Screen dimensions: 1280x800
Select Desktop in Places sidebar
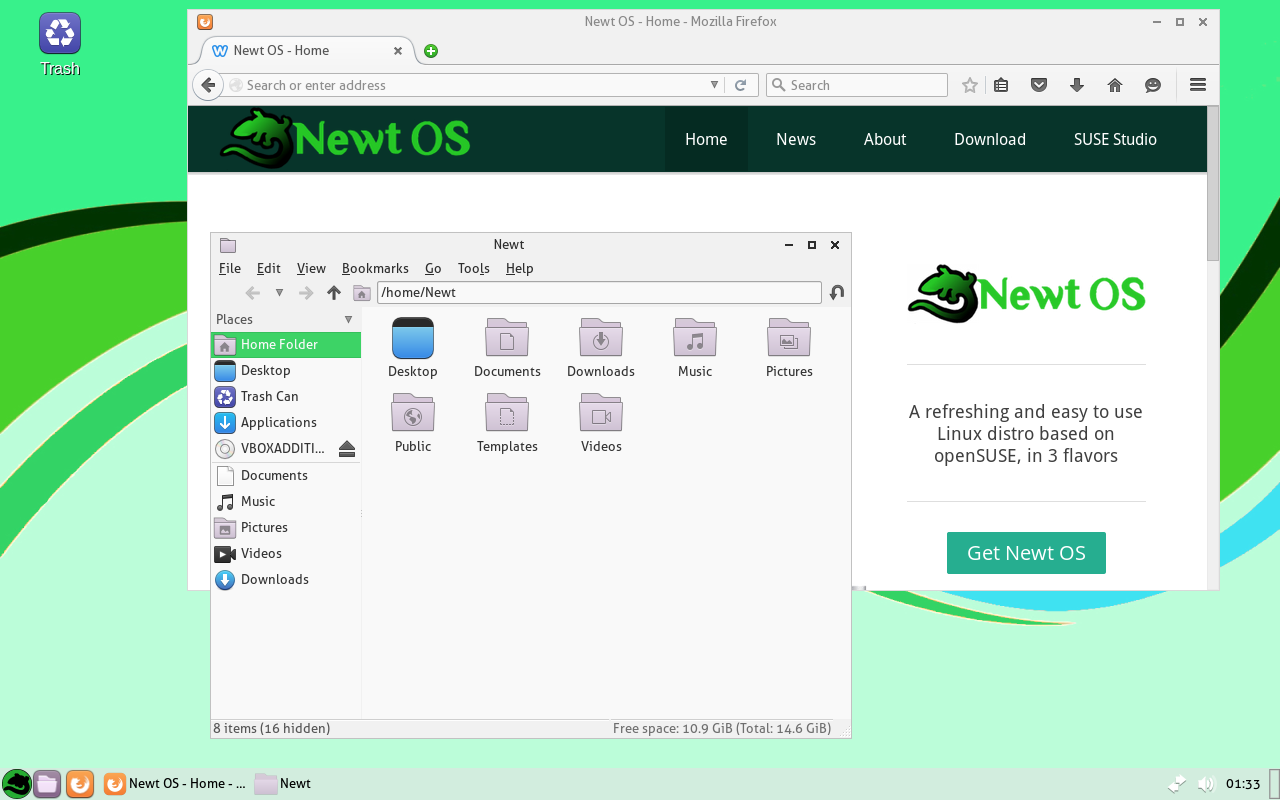[286, 370]
